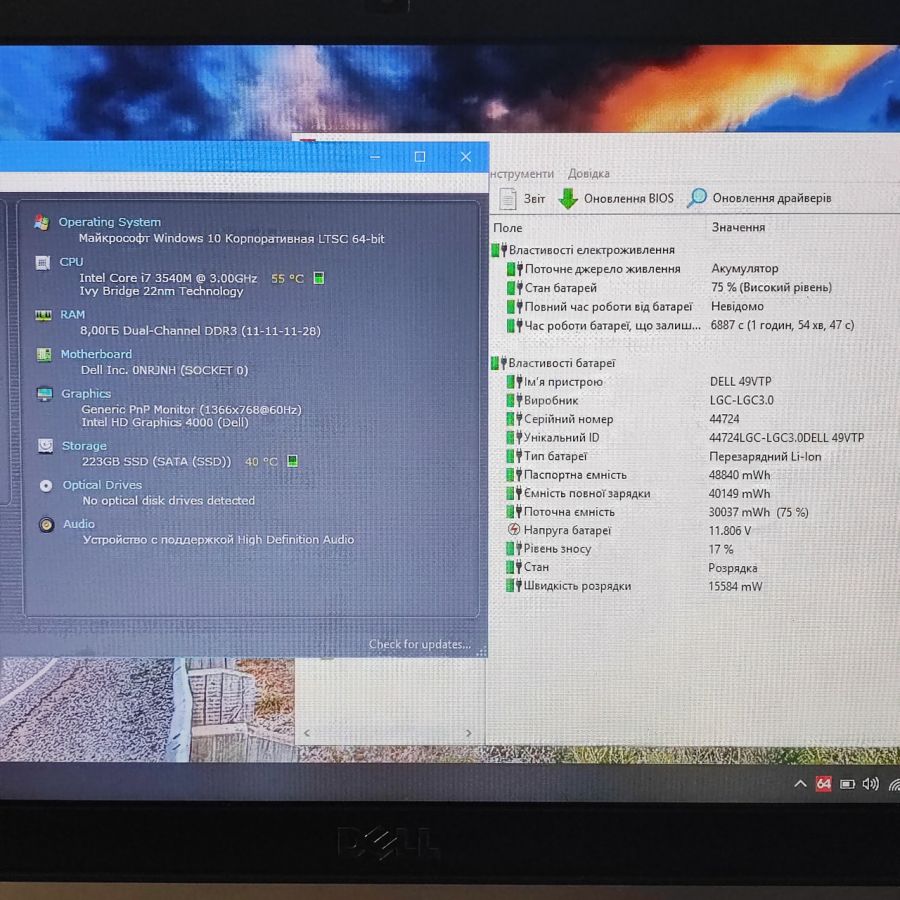Open the Інструменти menu in AIDA64

coord(522,173)
